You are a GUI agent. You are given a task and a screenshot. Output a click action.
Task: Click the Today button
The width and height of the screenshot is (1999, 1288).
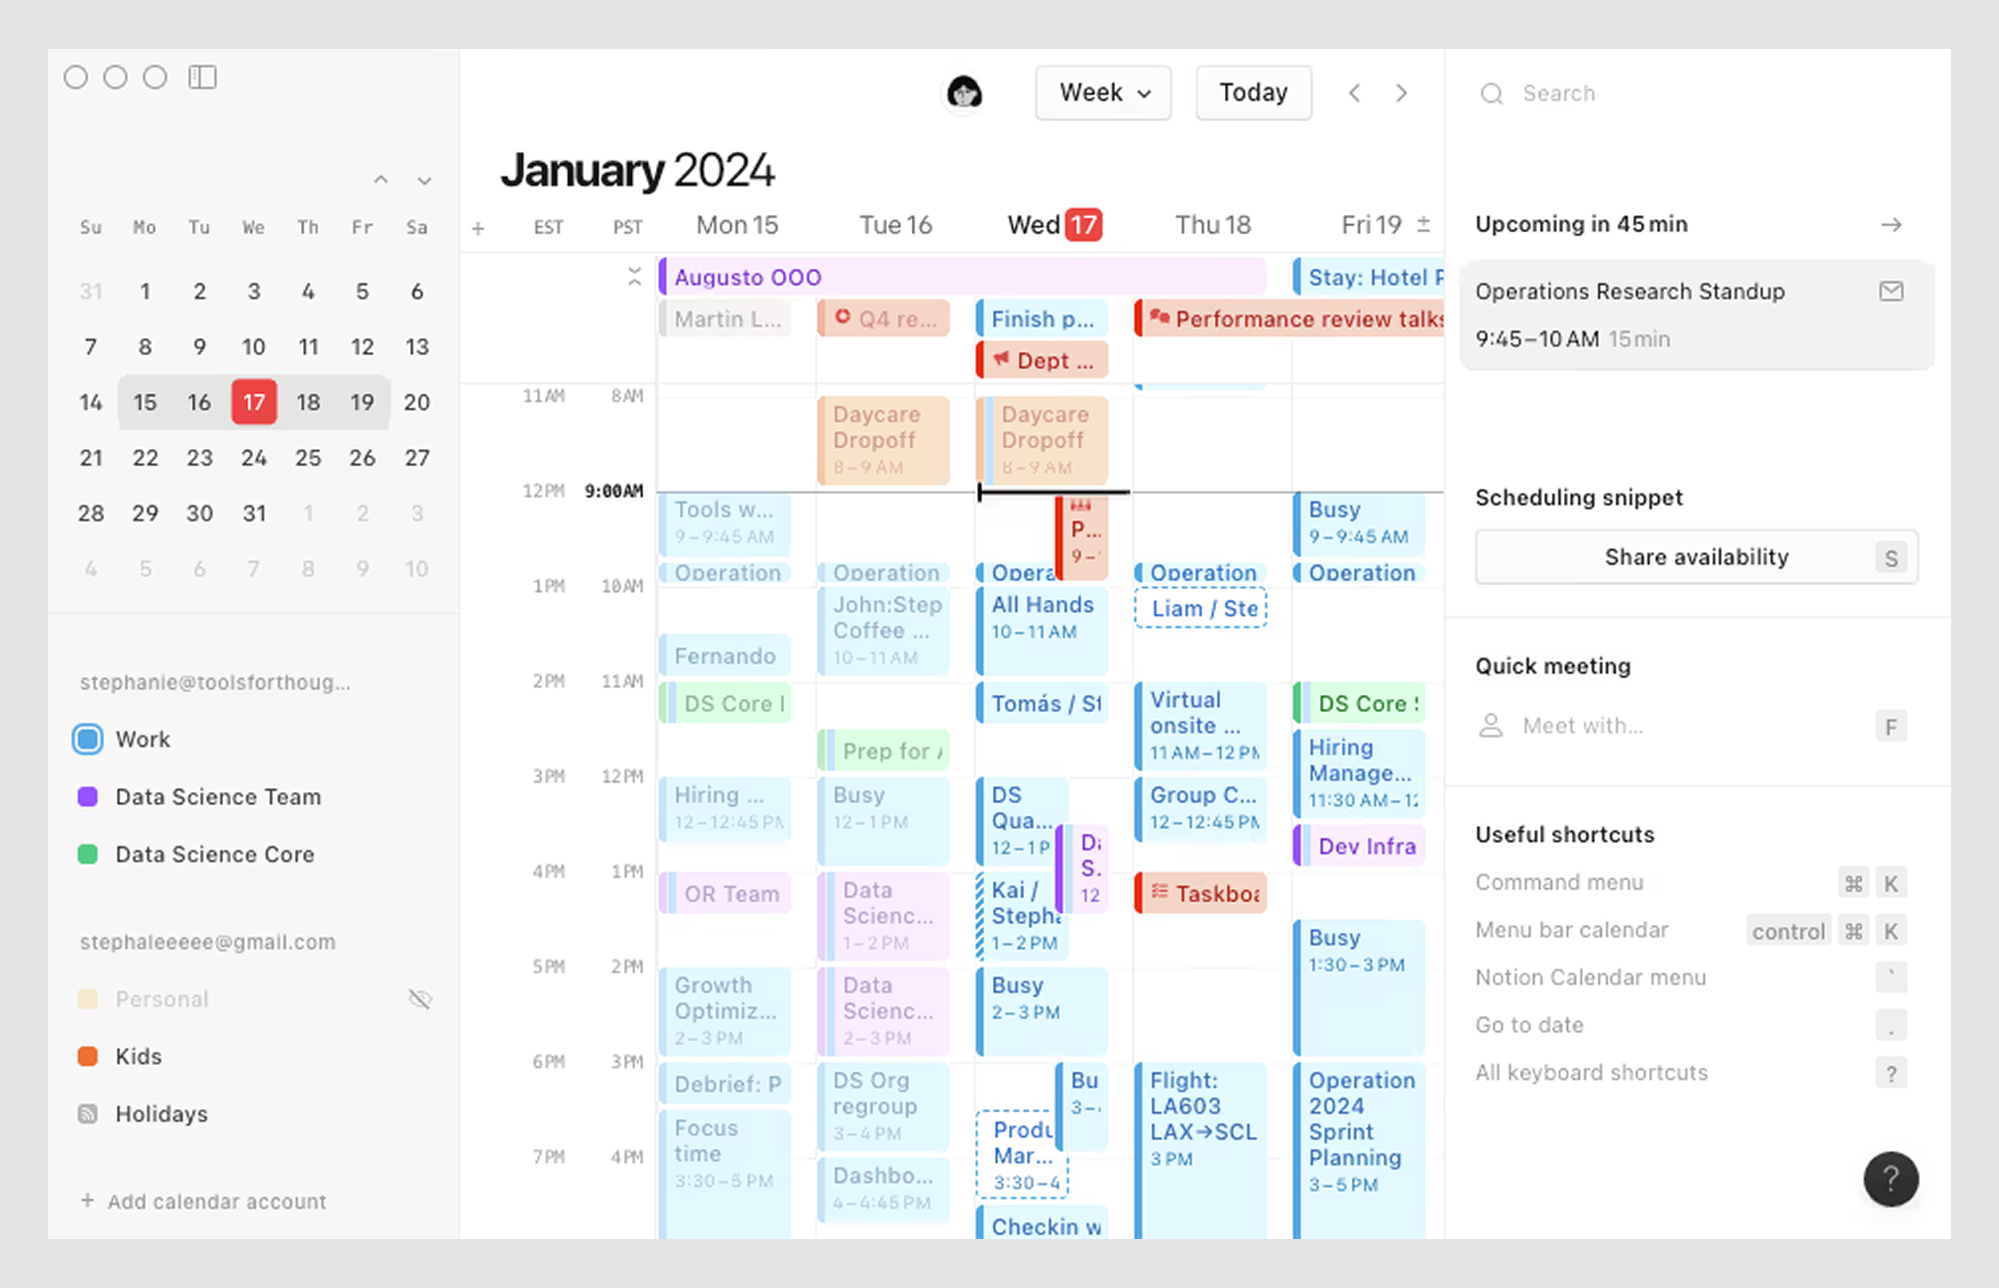coord(1253,93)
